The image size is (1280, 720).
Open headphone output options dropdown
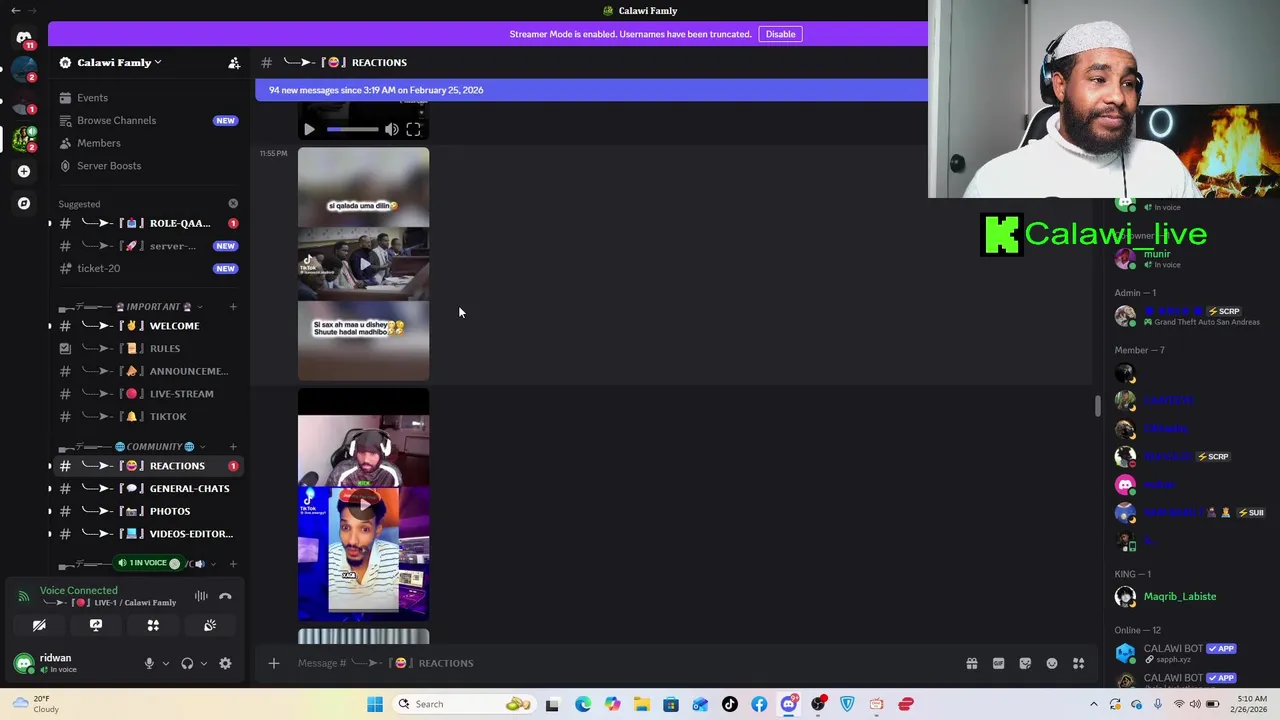(x=204, y=663)
